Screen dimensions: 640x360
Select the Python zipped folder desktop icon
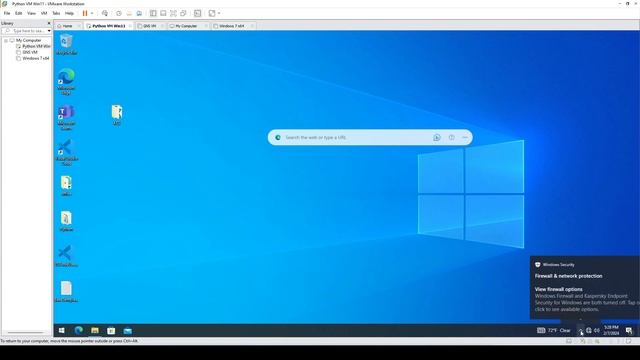click(67, 222)
